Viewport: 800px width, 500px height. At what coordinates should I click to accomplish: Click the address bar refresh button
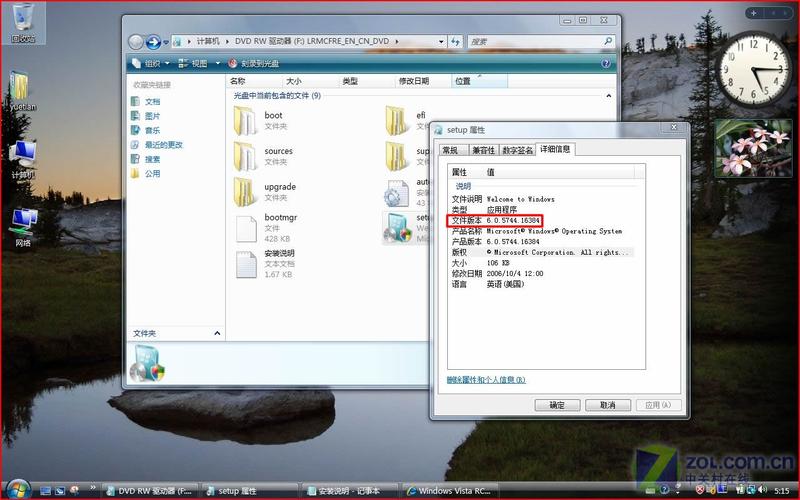(x=455, y=42)
